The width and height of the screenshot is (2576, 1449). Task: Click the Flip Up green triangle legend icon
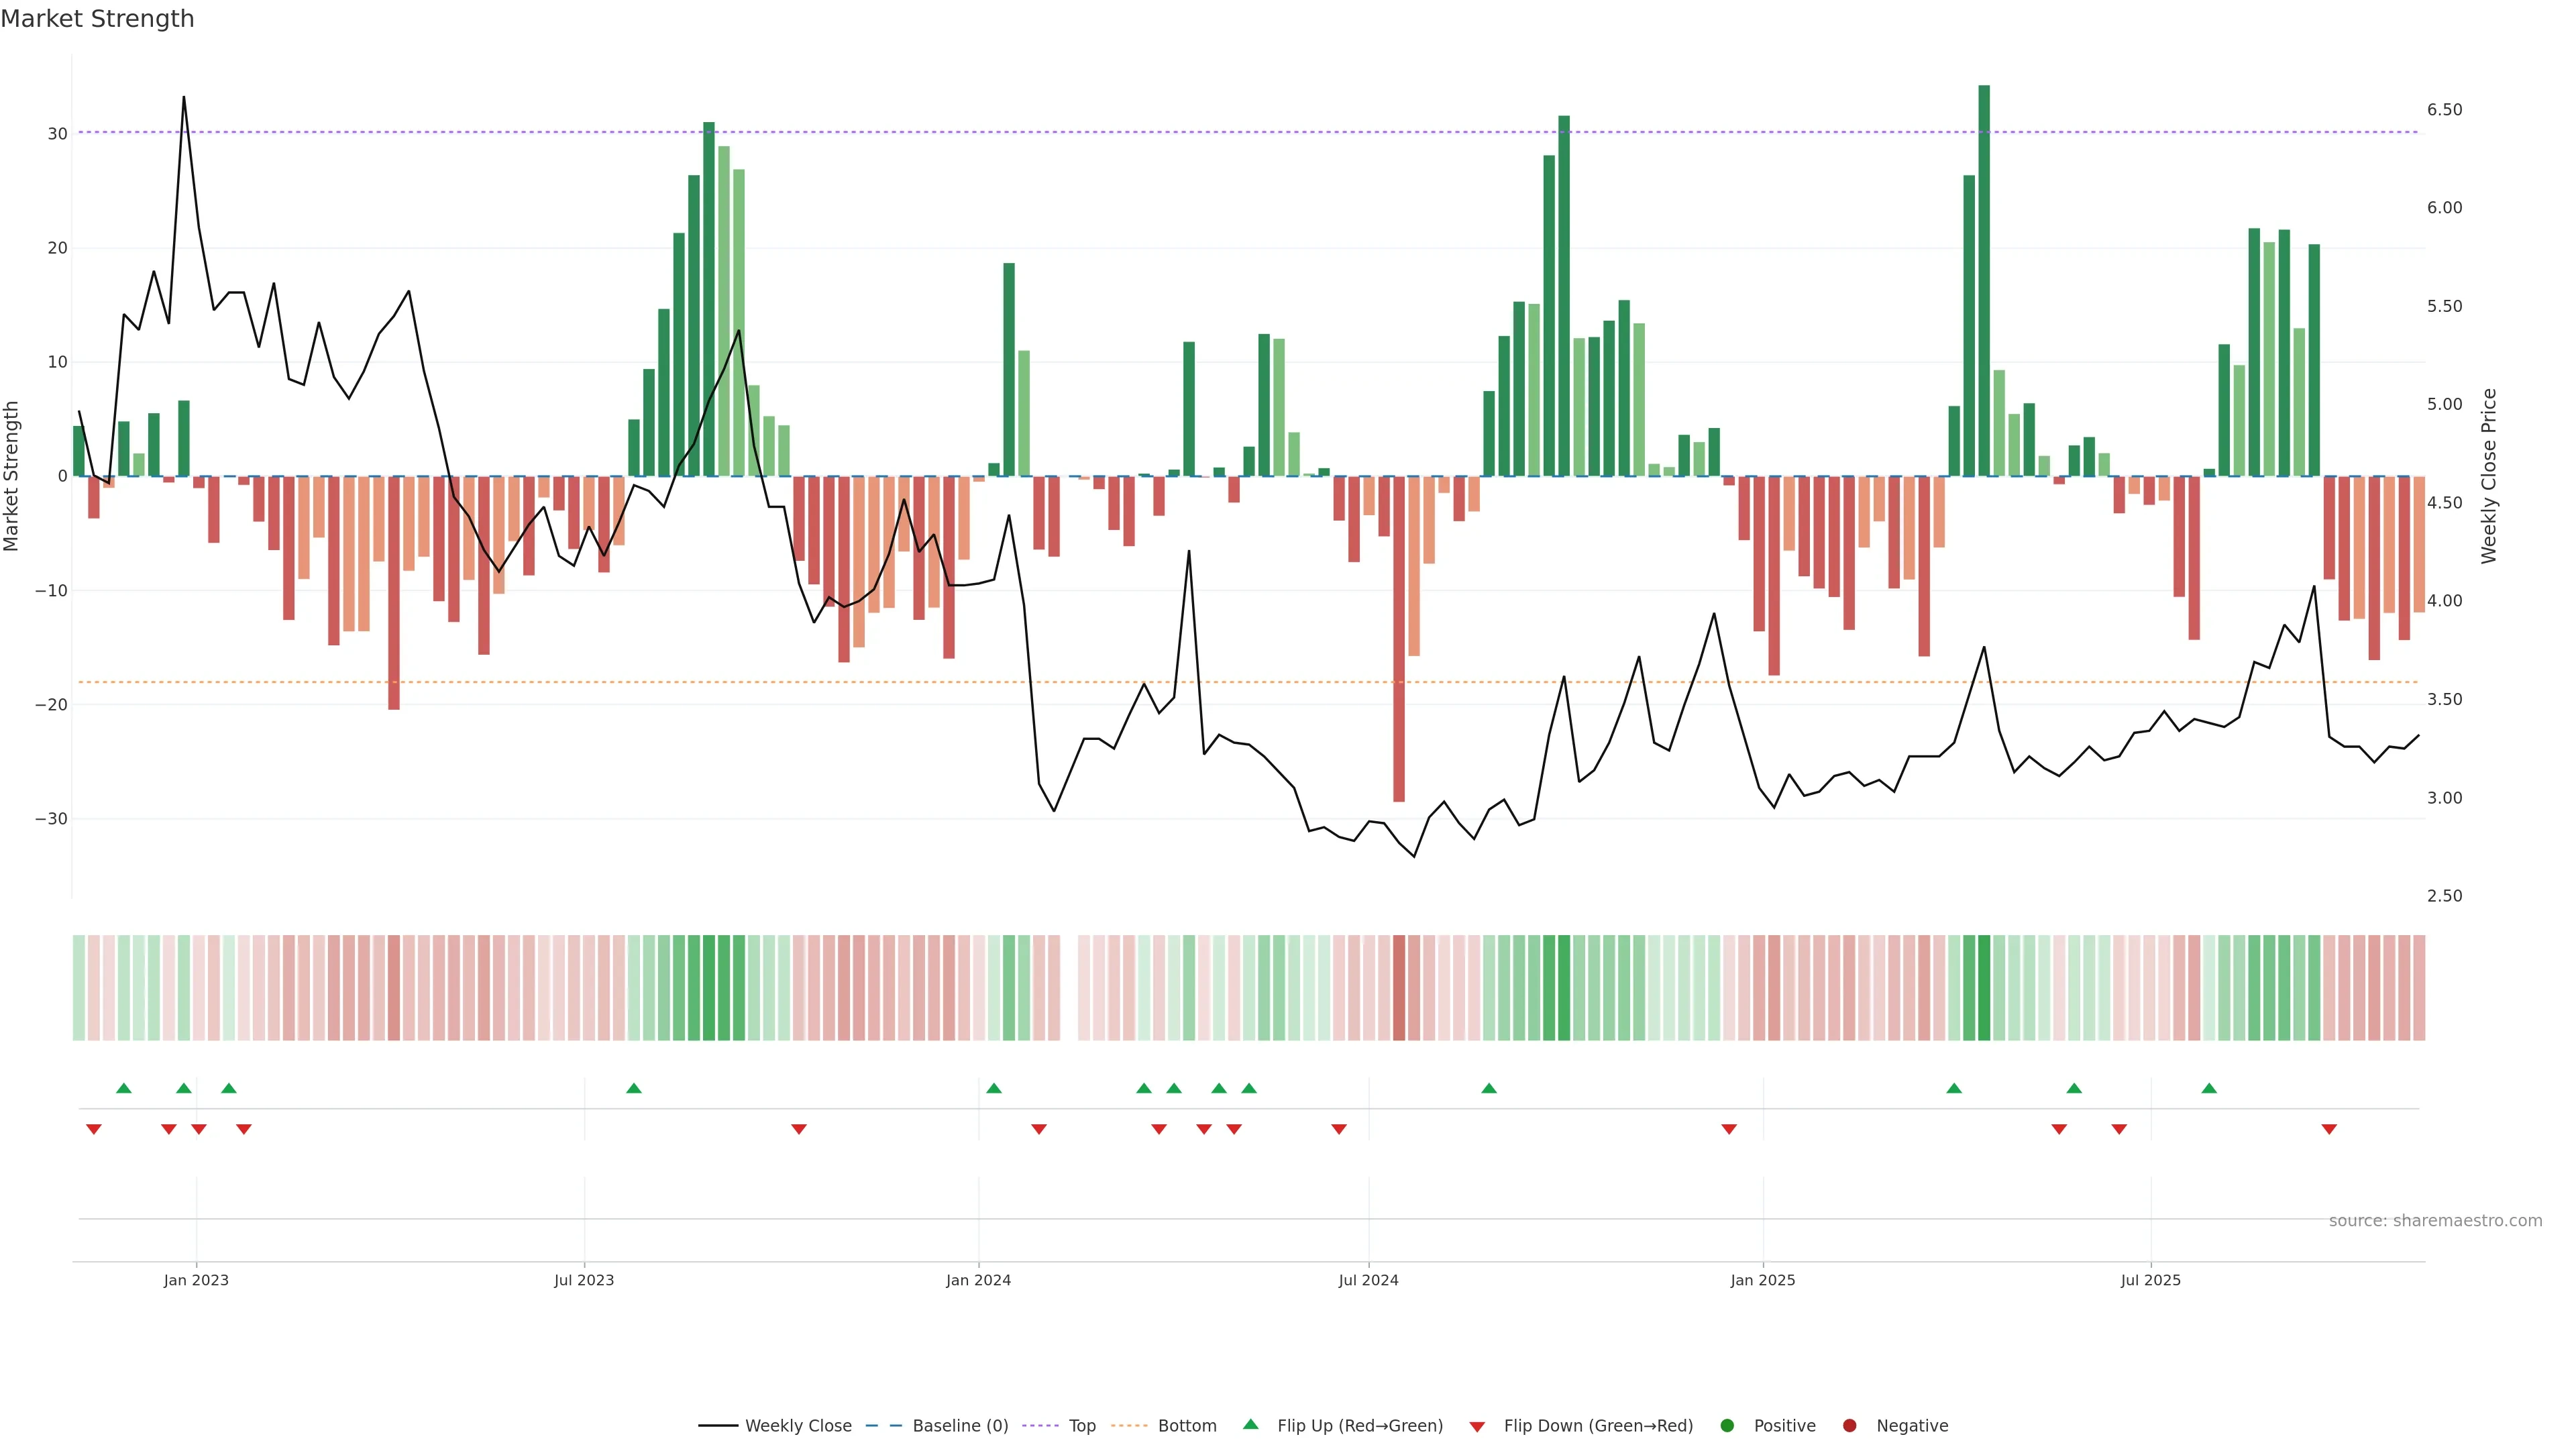pyautogui.click(x=1250, y=1424)
